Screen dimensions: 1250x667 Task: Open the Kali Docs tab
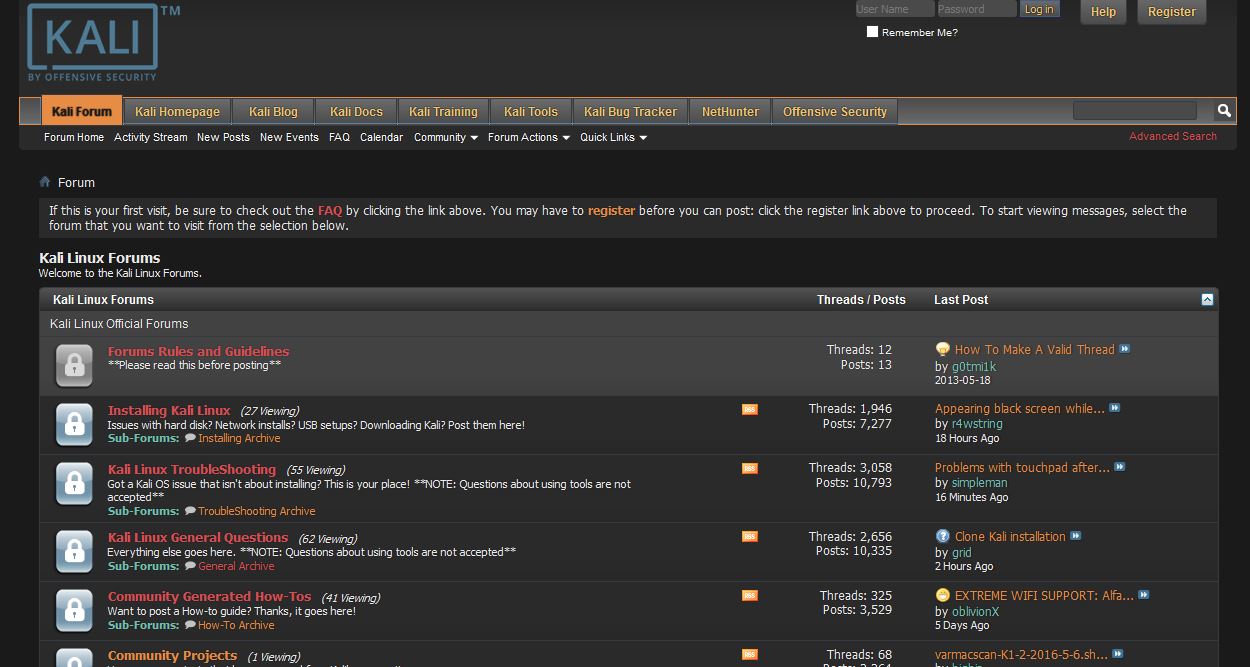tap(356, 111)
